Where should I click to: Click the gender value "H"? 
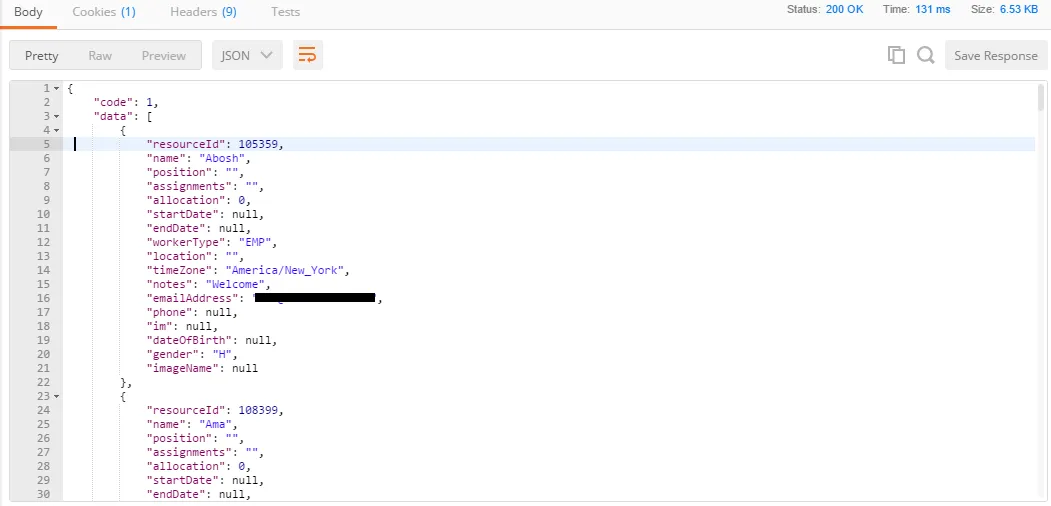(x=222, y=354)
